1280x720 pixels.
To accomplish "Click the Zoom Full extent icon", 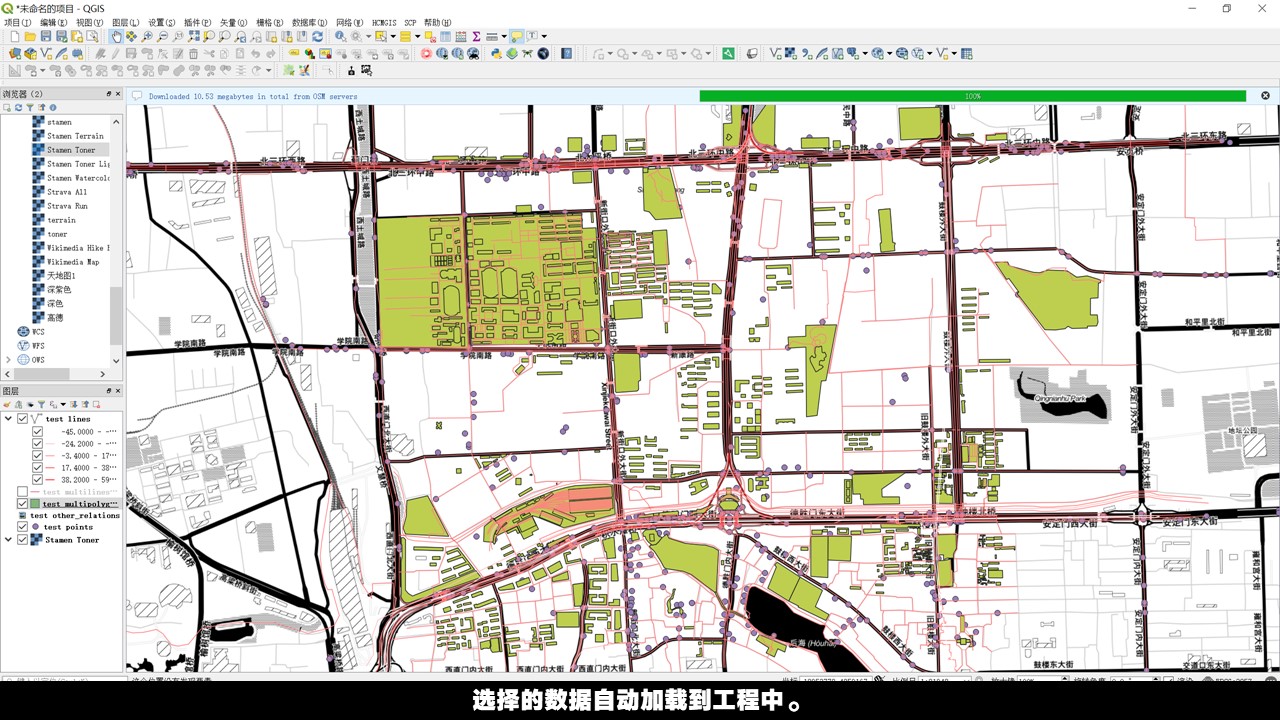I will (193, 36).
